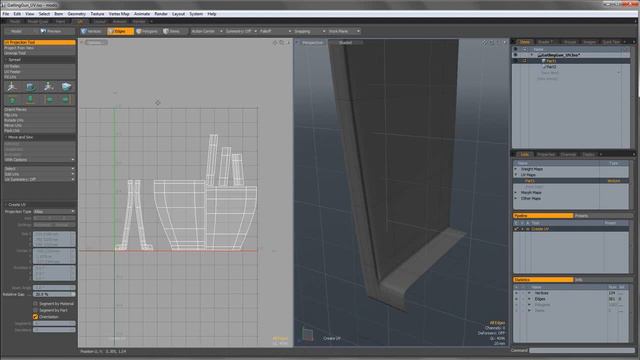Click the UV Relax button

(40, 66)
